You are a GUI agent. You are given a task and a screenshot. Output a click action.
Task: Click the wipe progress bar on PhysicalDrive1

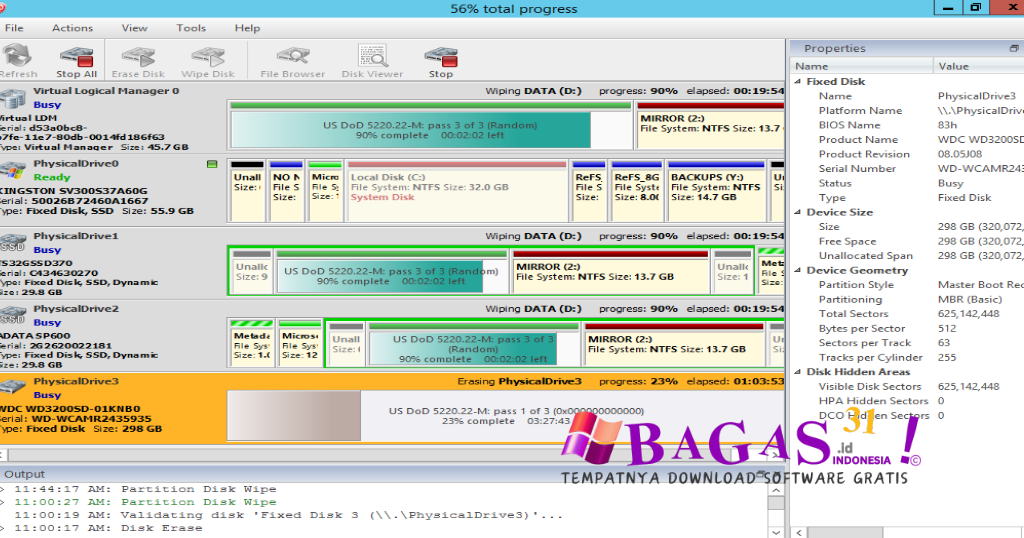click(x=392, y=276)
